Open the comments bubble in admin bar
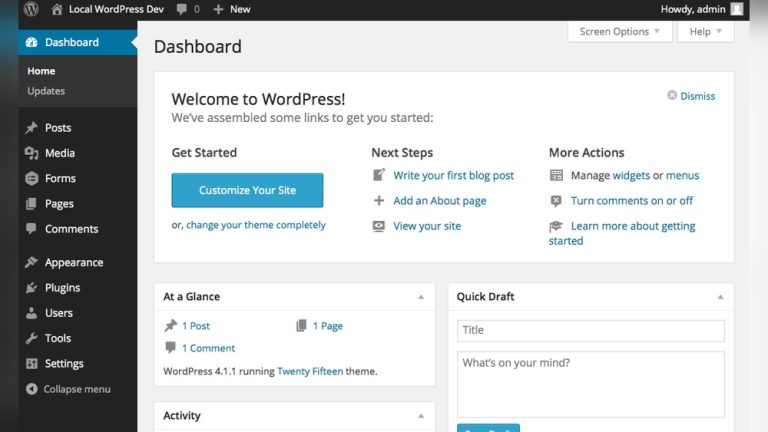The width and height of the screenshot is (768, 432). 182,9
